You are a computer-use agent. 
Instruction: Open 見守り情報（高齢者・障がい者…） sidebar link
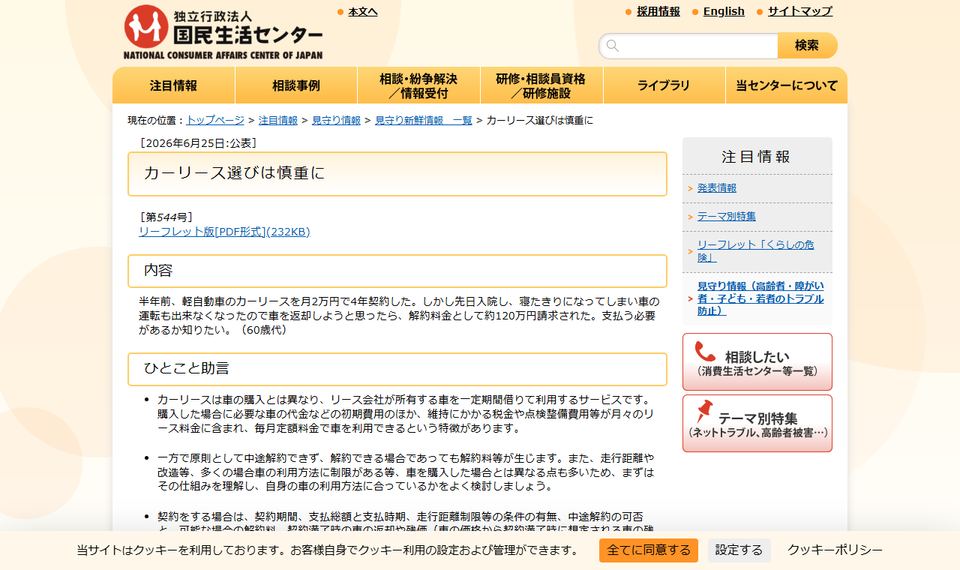coord(760,299)
